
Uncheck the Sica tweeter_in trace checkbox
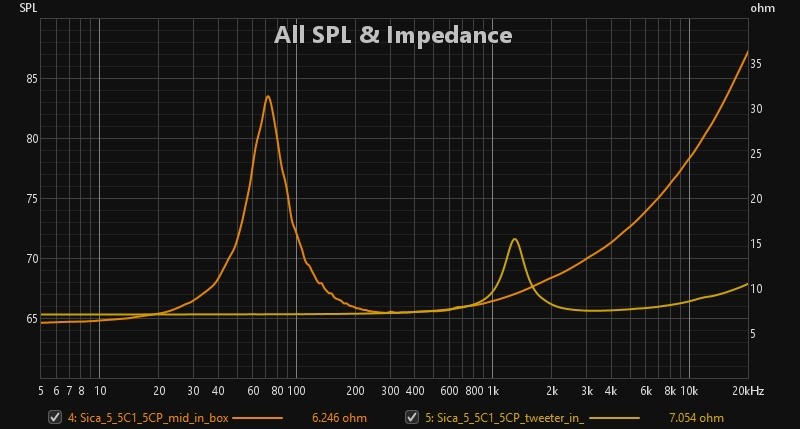(x=412, y=417)
